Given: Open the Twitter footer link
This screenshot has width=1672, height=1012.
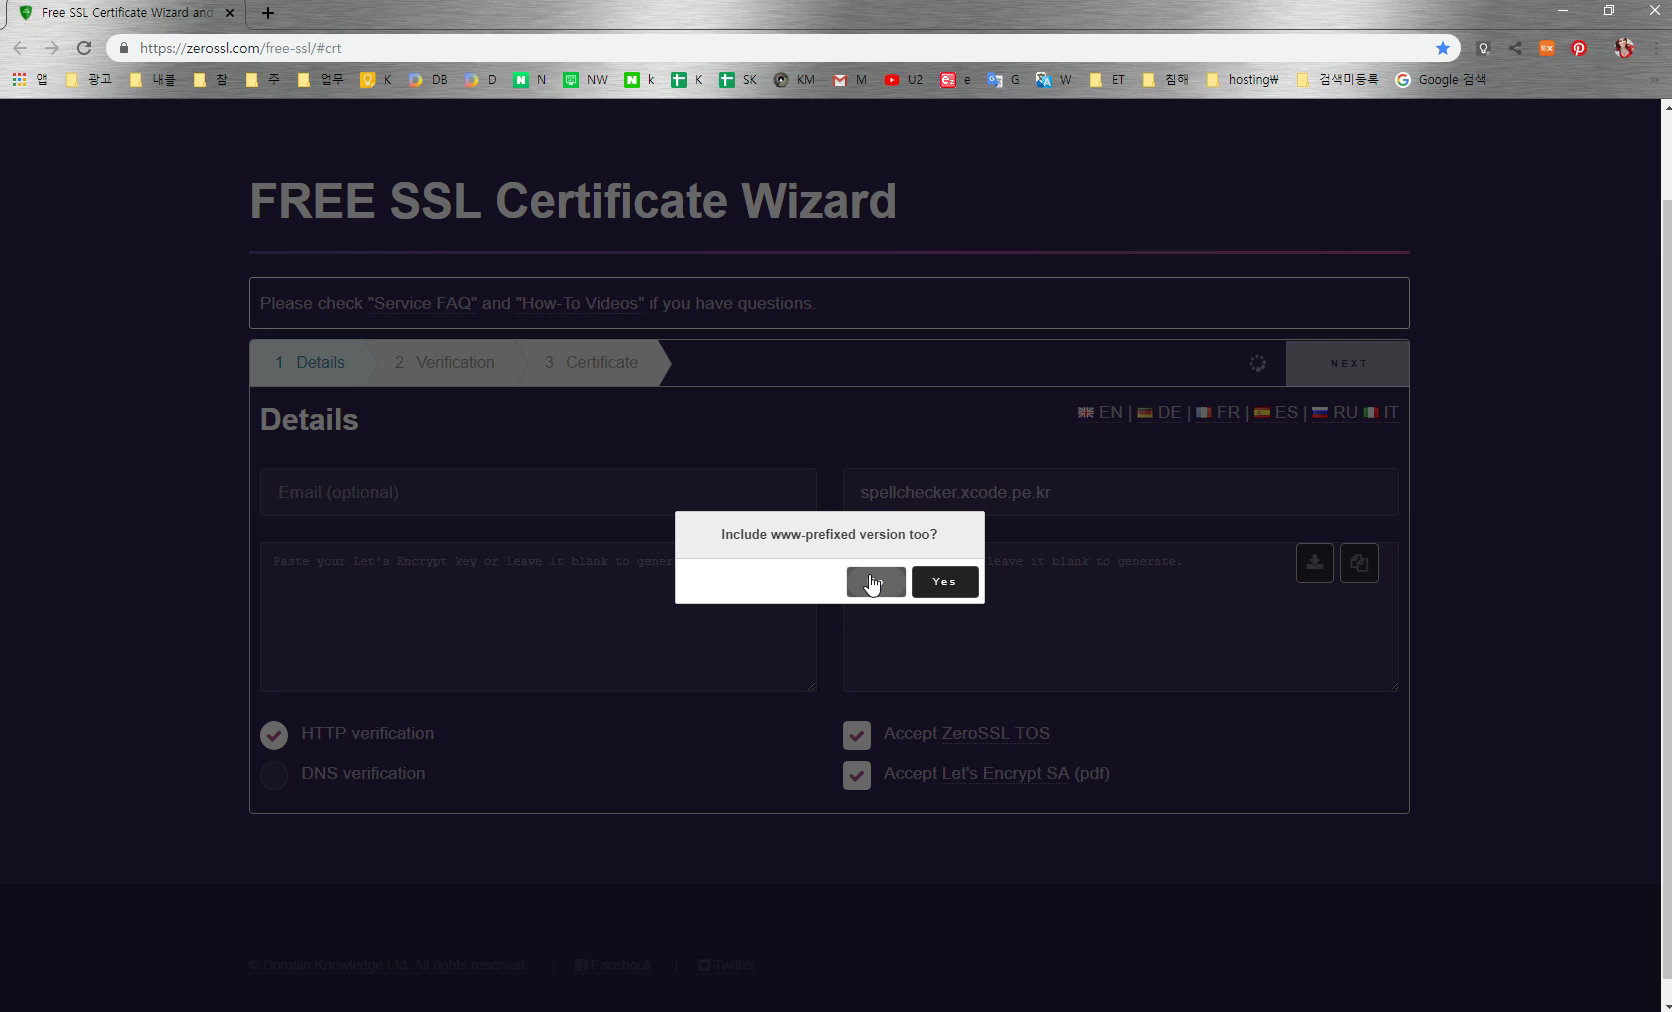Looking at the screenshot, I should (x=726, y=965).
